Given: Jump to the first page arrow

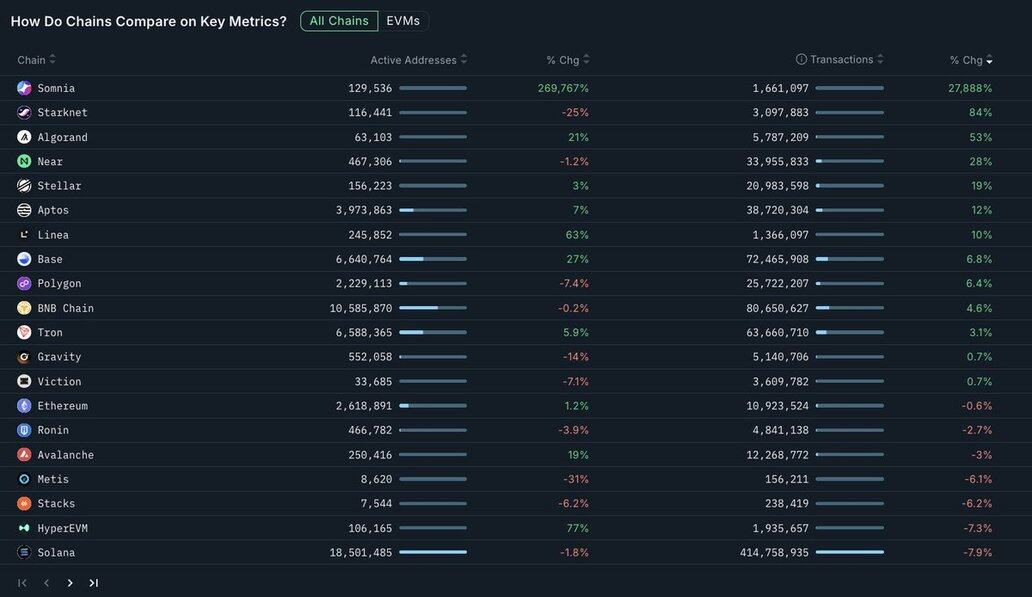Looking at the screenshot, I should click(x=22, y=583).
